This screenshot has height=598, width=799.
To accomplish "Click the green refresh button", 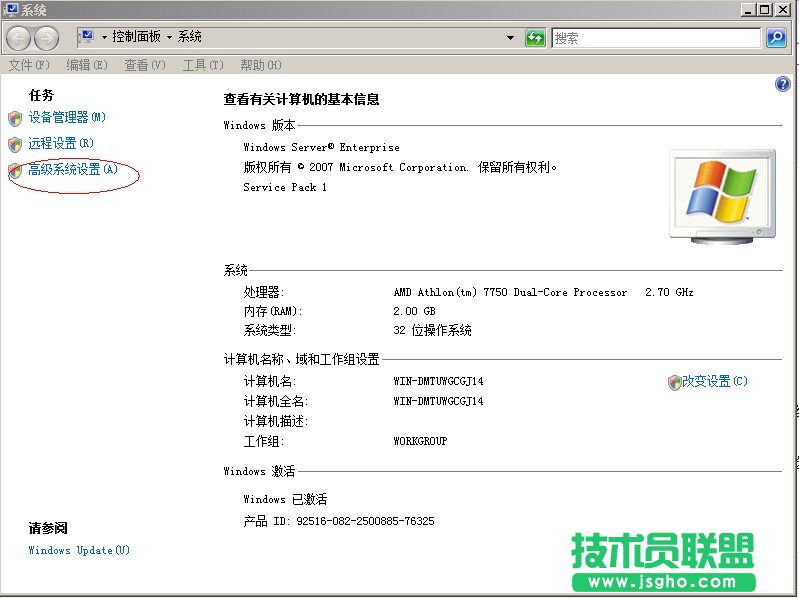I will 535,38.
